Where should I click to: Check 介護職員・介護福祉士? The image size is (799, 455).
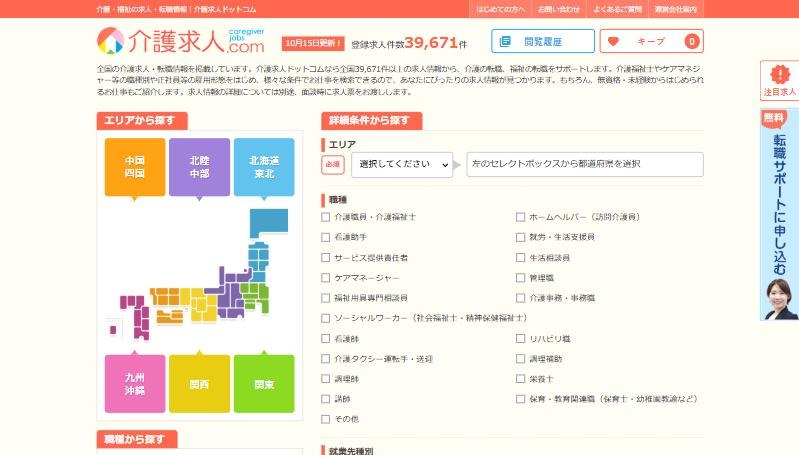pos(326,217)
